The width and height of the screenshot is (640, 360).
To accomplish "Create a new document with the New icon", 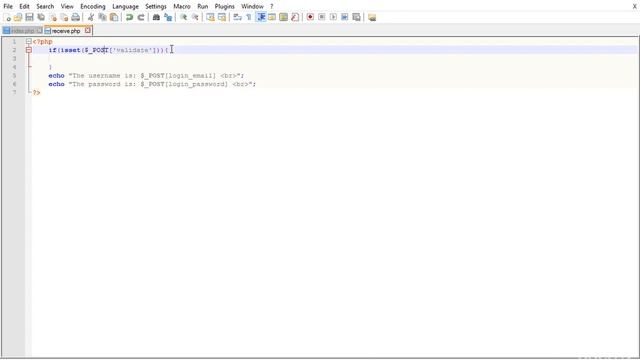I will [7, 17].
